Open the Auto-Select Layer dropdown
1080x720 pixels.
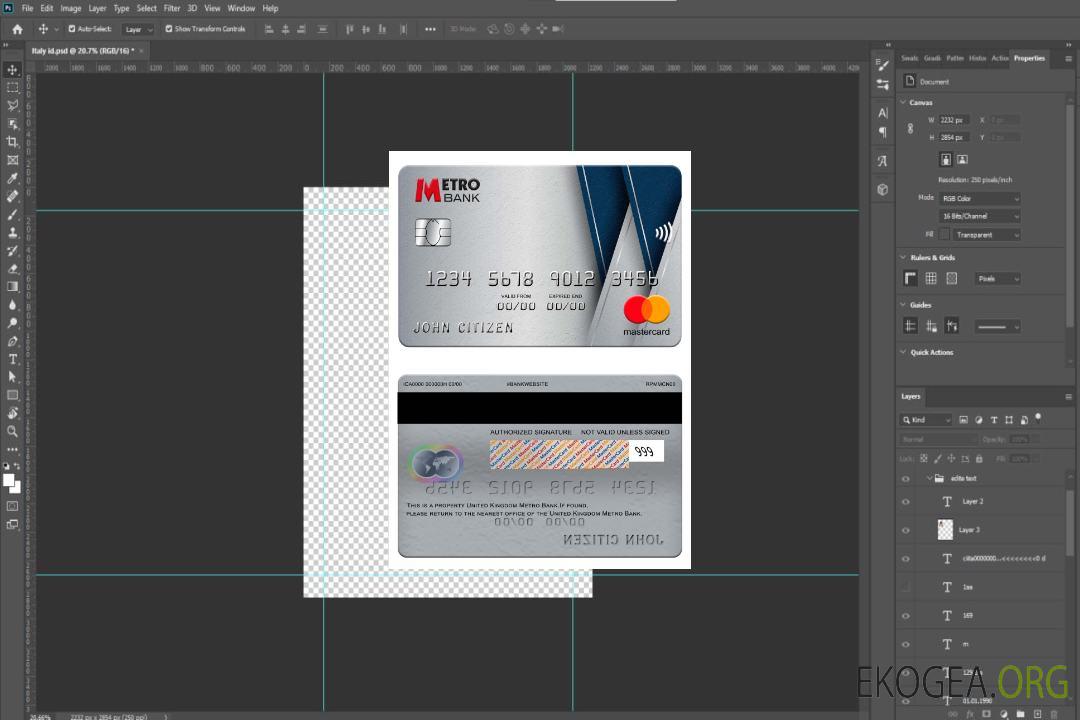click(x=138, y=30)
